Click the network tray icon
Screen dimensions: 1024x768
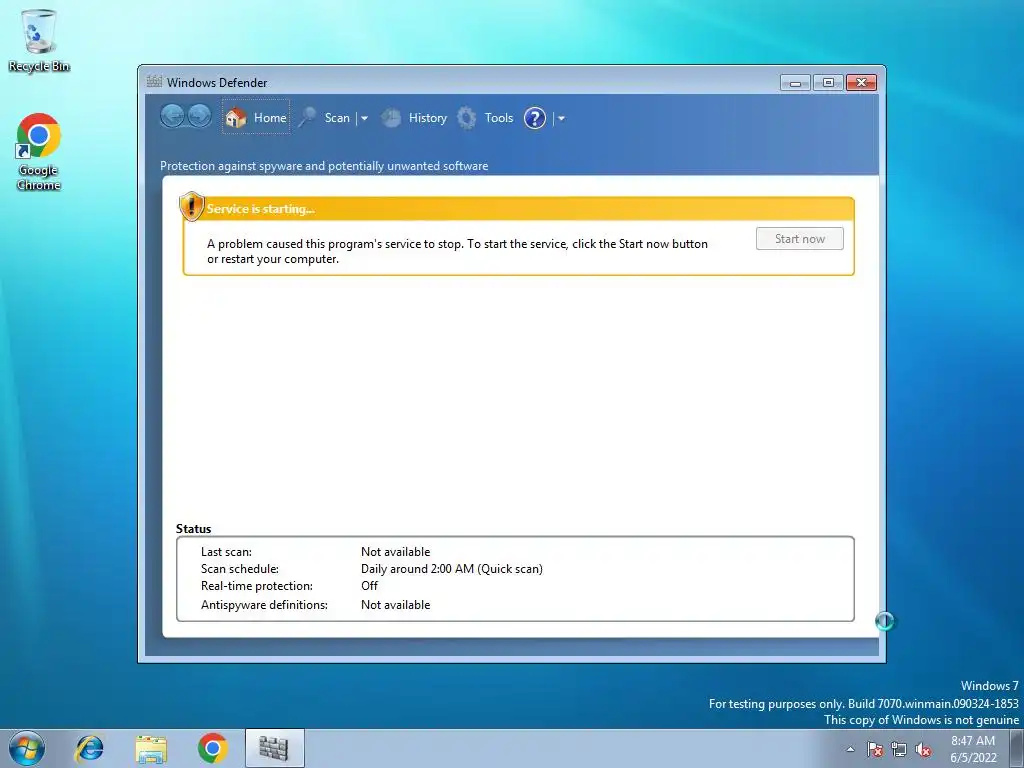coord(899,750)
